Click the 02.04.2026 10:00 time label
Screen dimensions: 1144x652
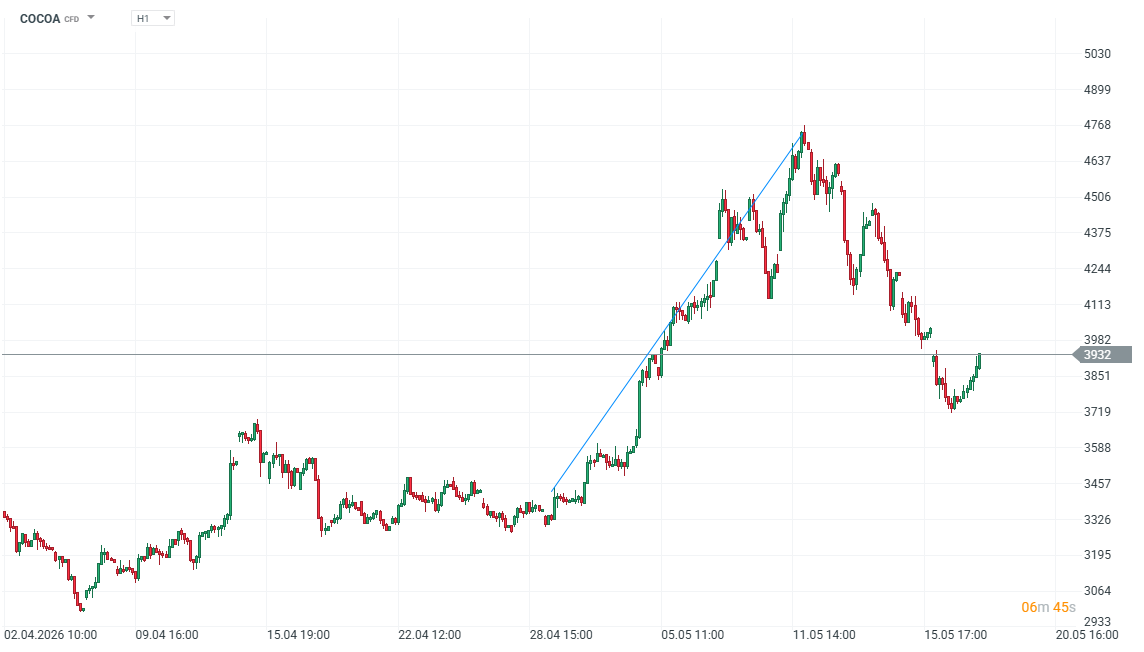point(50,634)
